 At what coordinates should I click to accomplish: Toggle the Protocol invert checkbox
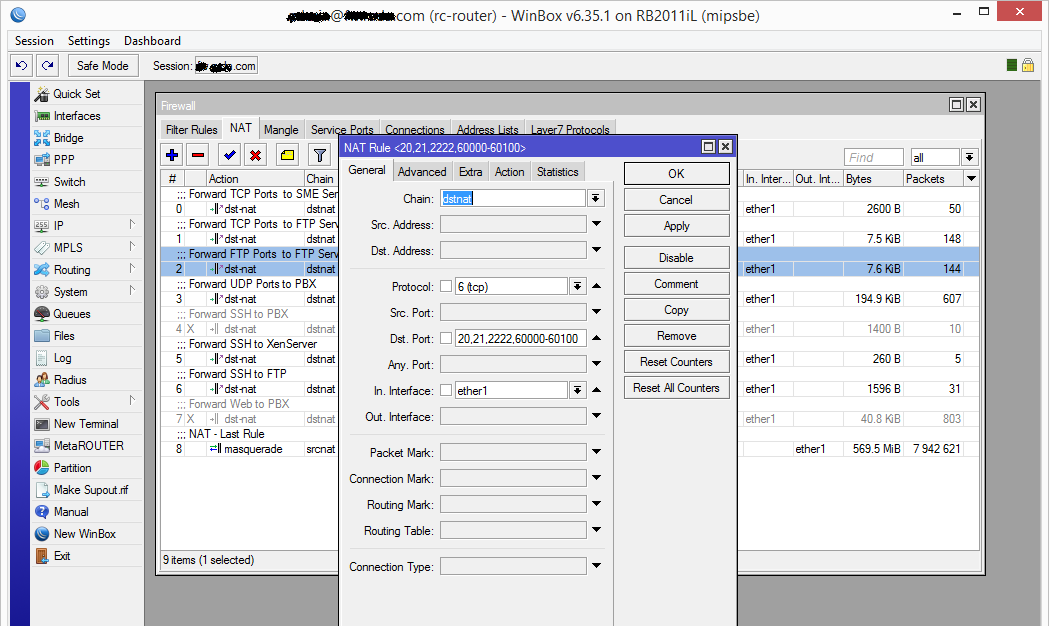pyautogui.click(x=446, y=286)
